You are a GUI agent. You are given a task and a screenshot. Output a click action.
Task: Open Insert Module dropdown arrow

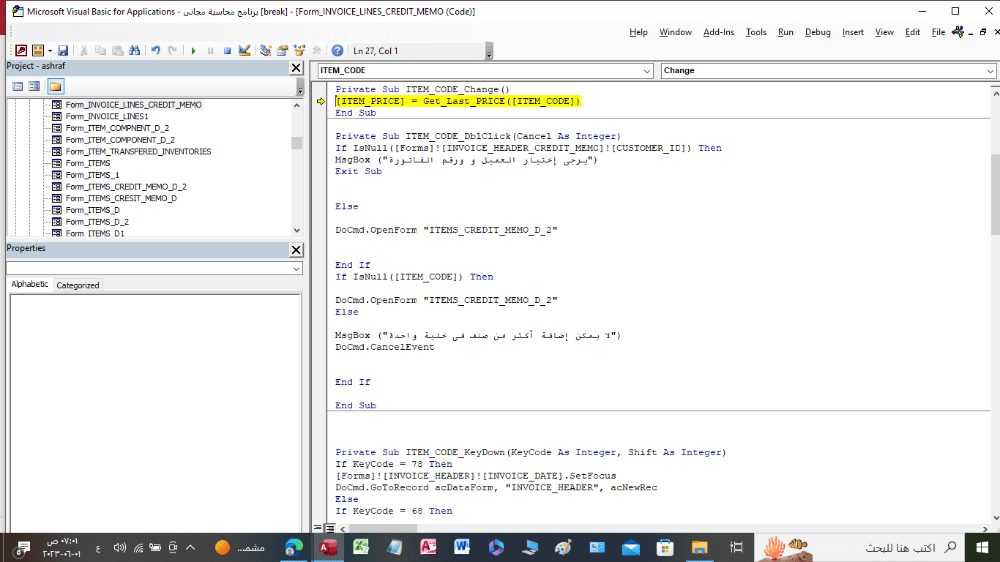(50, 50)
